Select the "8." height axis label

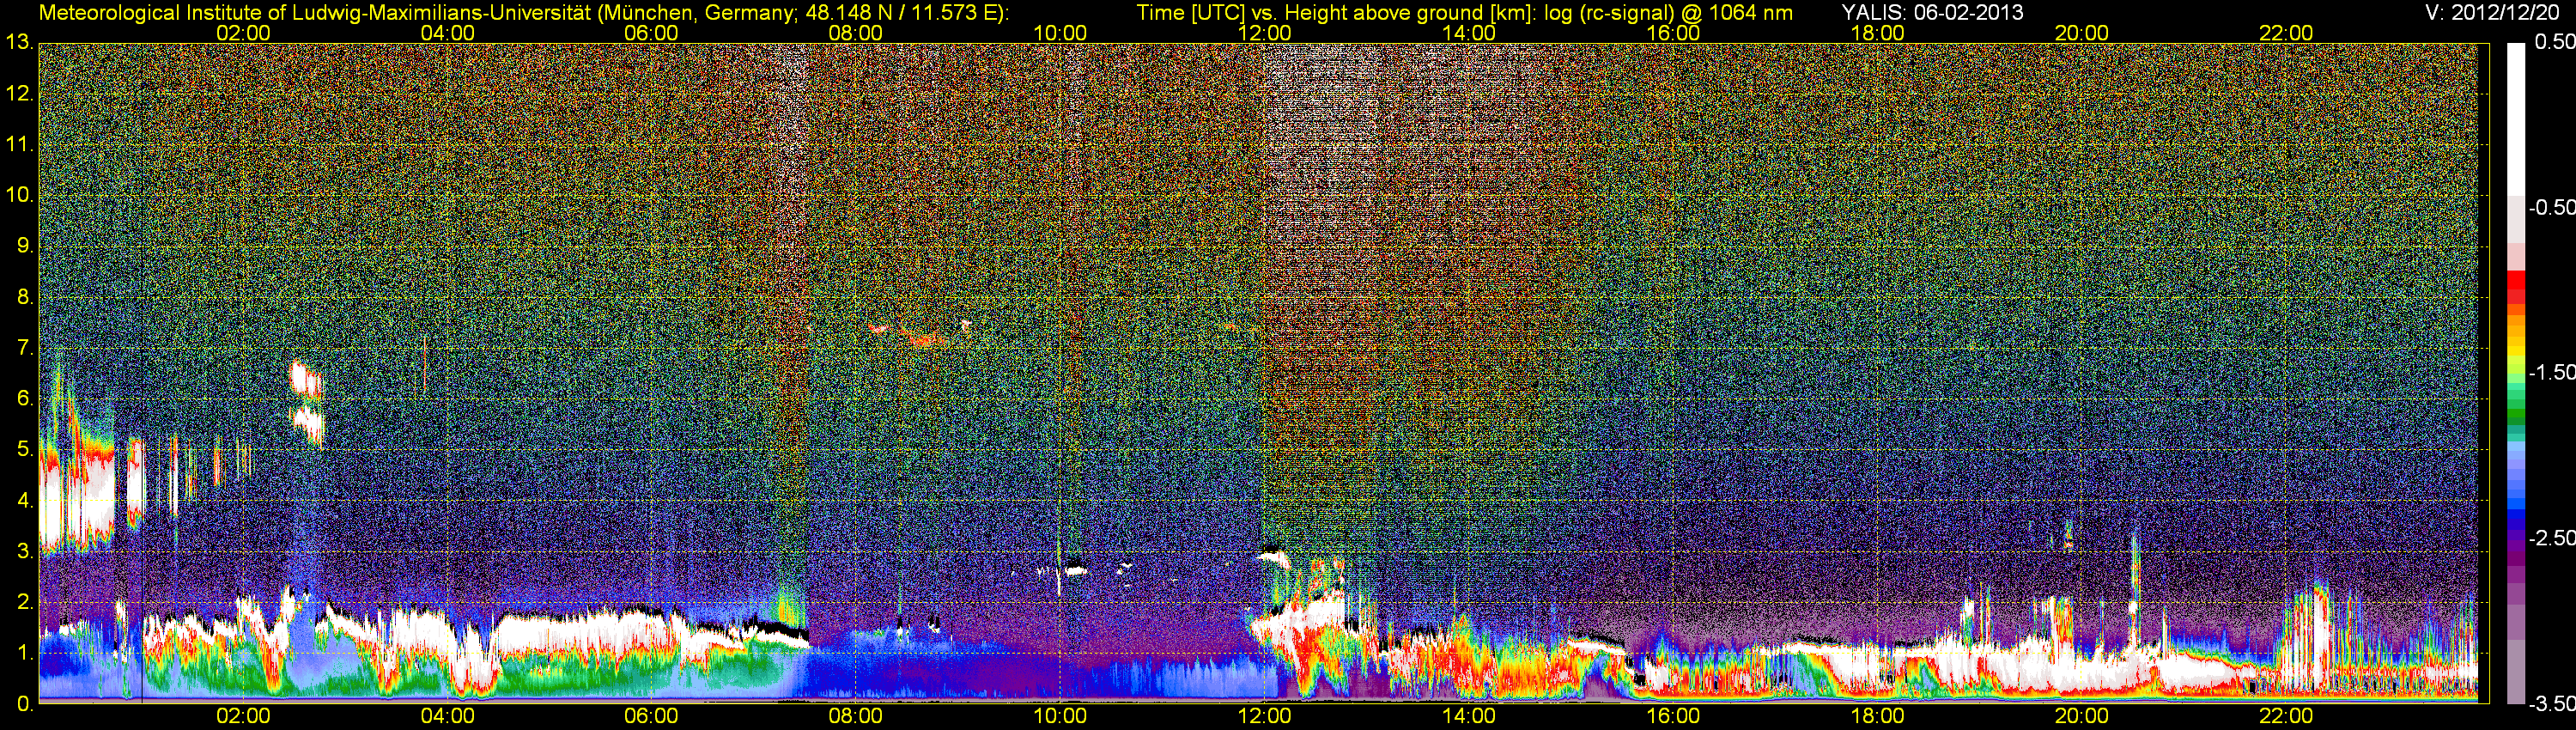[25, 297]
